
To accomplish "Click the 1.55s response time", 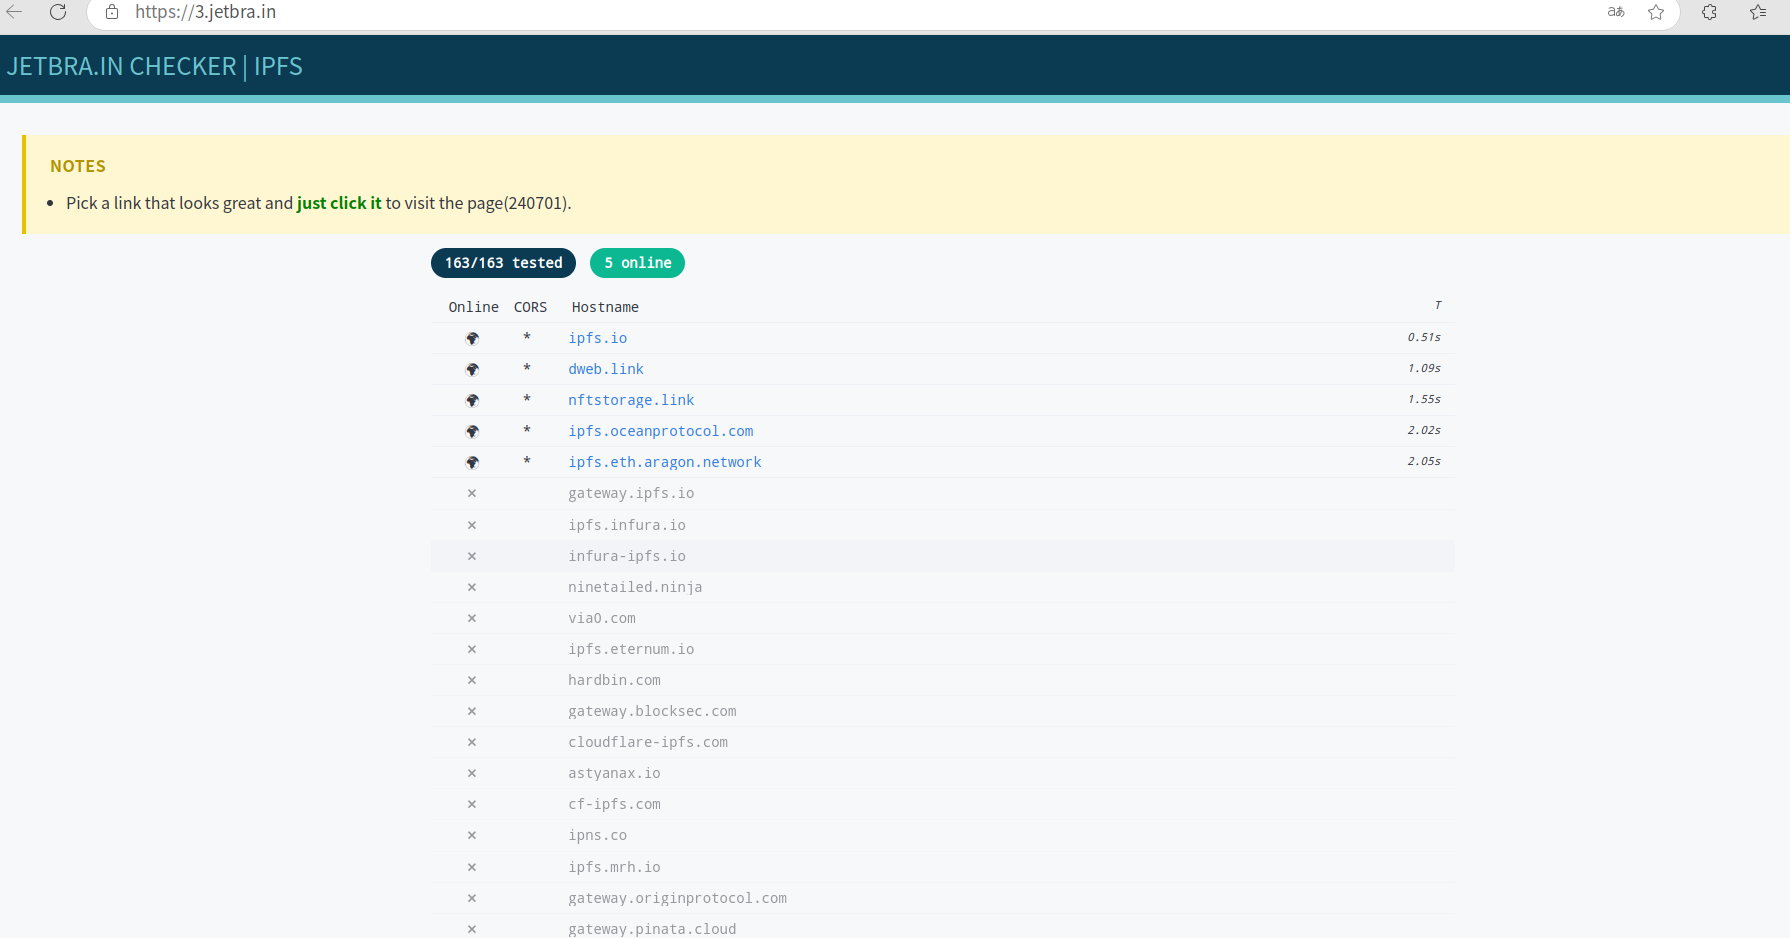I will [1424, 399].
